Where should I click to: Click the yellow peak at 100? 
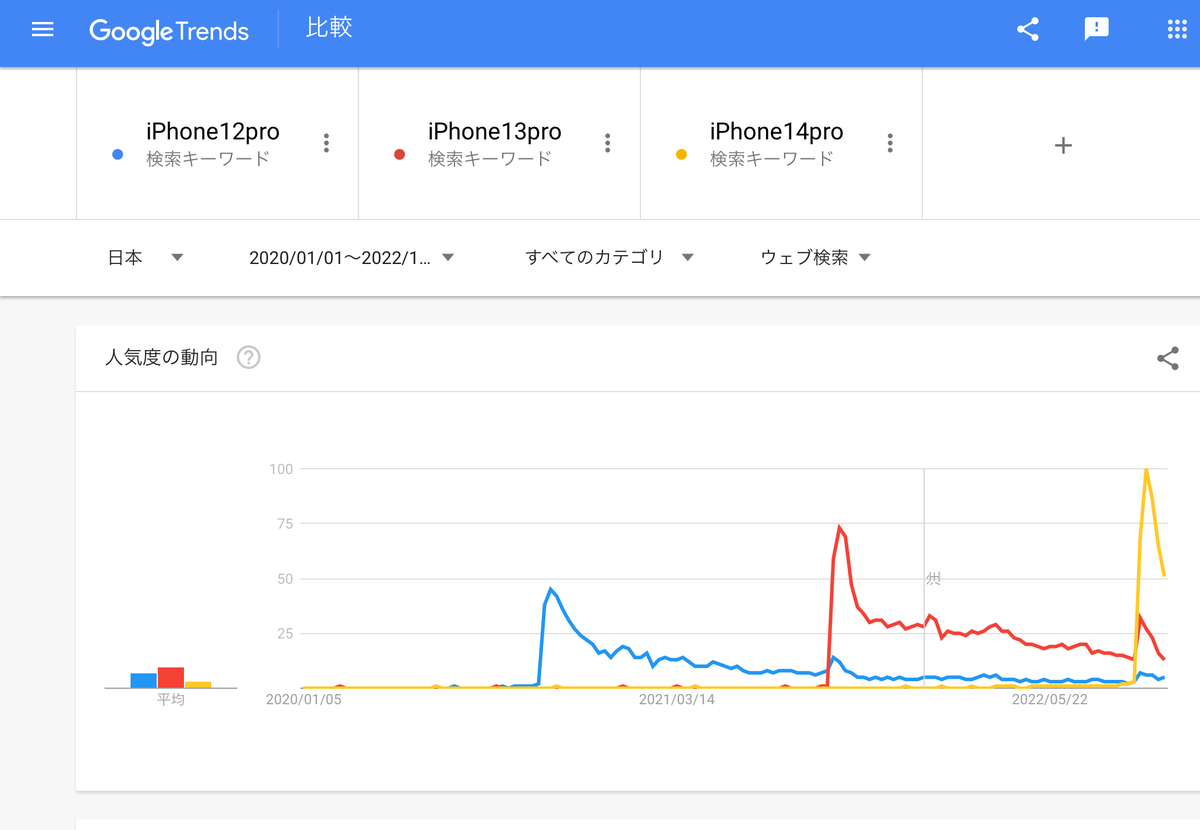click(1146, 470)
